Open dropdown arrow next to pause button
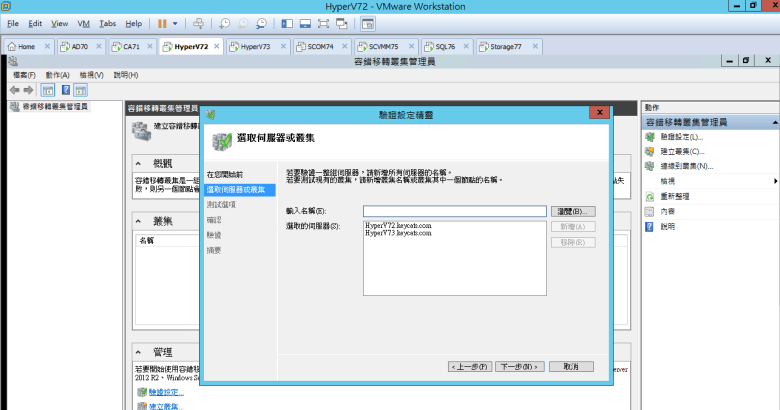This screenshot has width=780, height=410. 177,22
